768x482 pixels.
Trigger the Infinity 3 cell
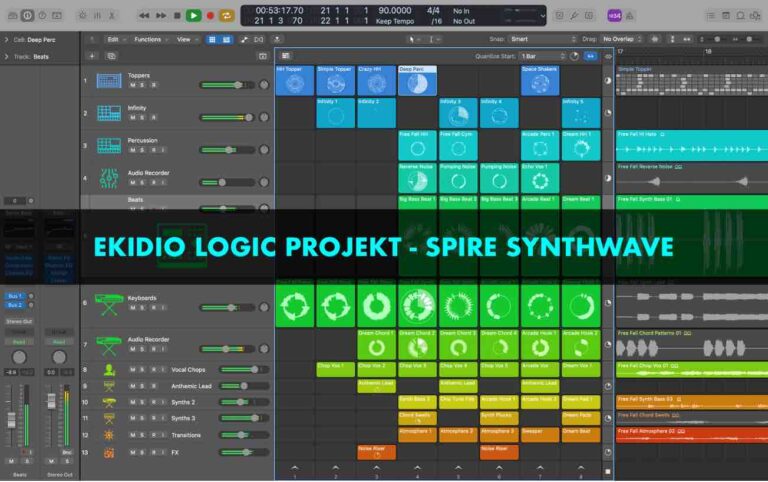pos(458,113)
